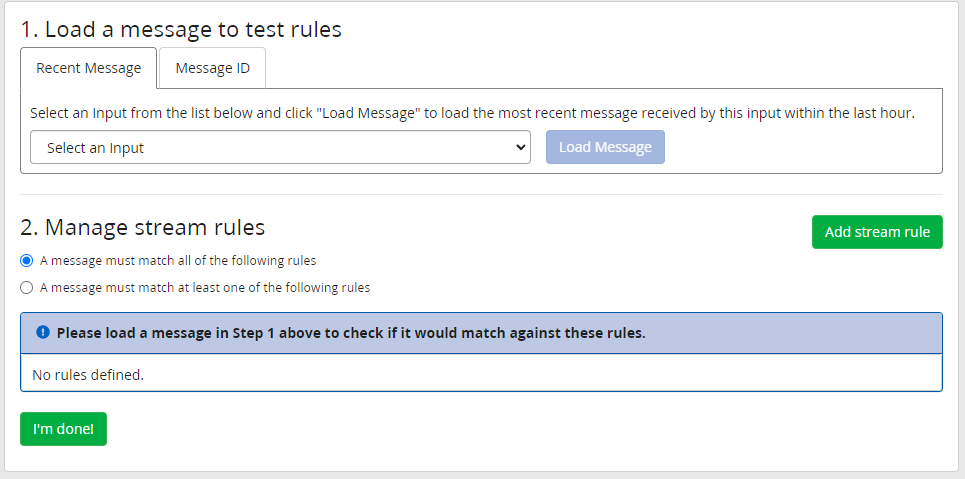Choose the match at least one radio button
The image size is (965, 479).
[x=27, y=288]
